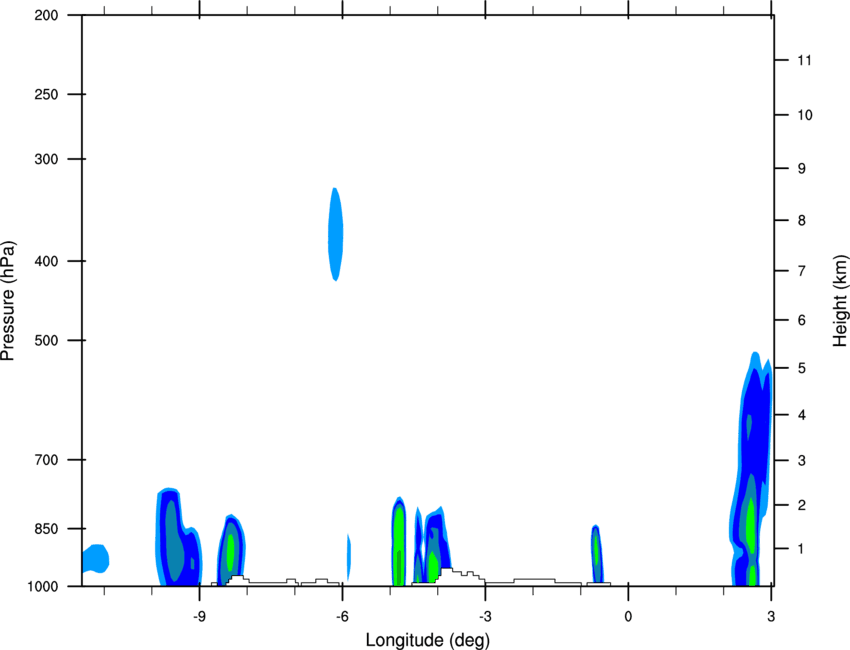Image resolution: width=850 pixels, height=650 pixels.
Task: Click the tall blue plume near longitude 3
Action: 751,469
